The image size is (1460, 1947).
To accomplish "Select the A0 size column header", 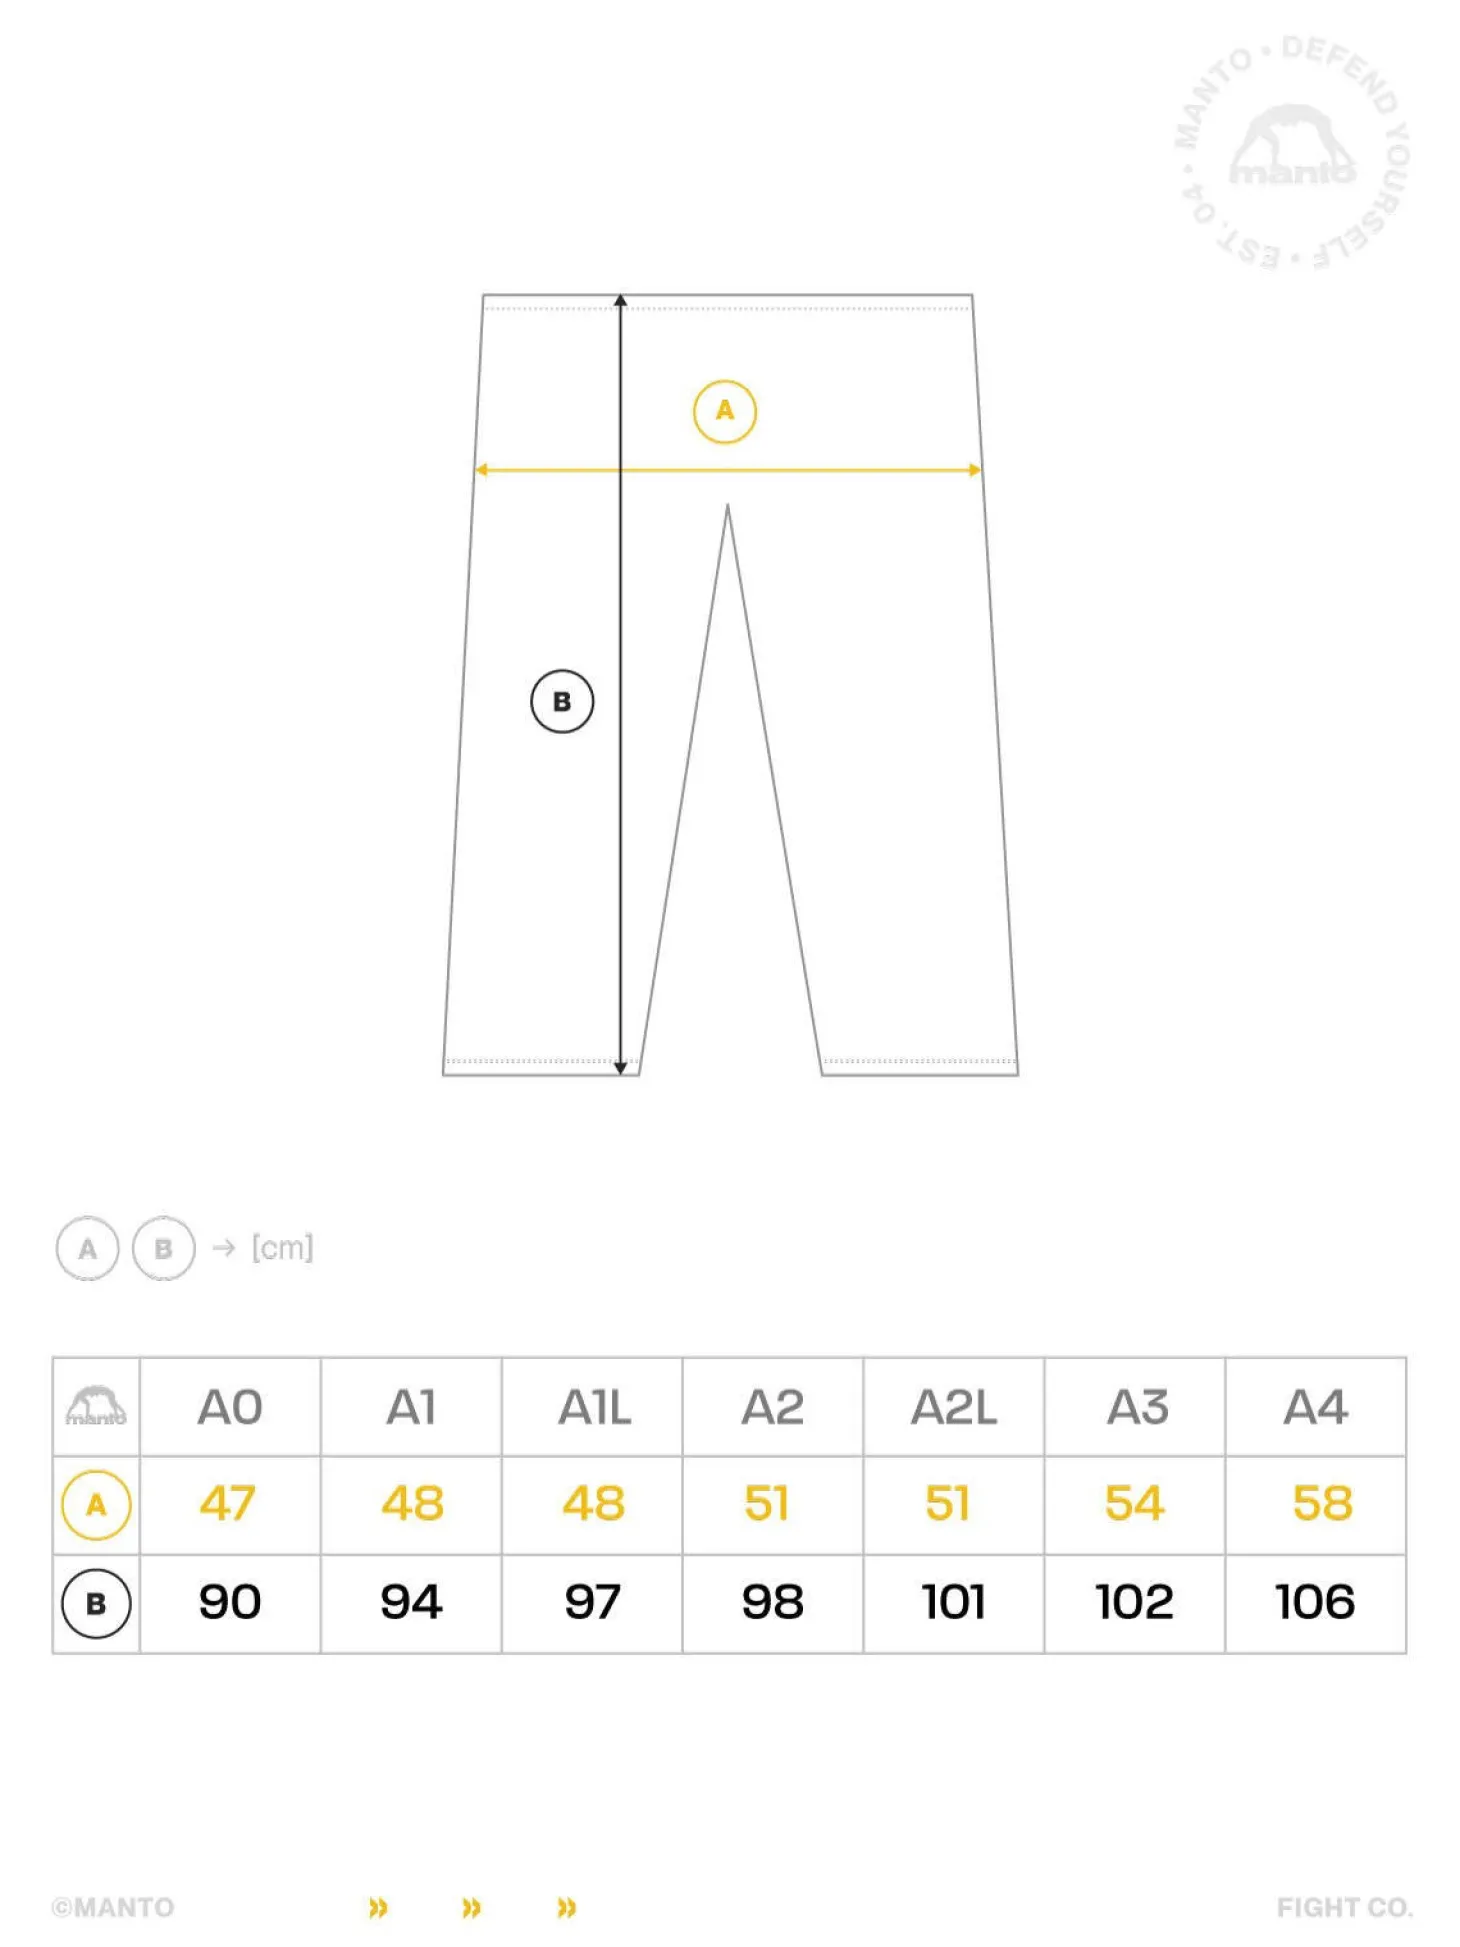I will (x=230, y=1407).
